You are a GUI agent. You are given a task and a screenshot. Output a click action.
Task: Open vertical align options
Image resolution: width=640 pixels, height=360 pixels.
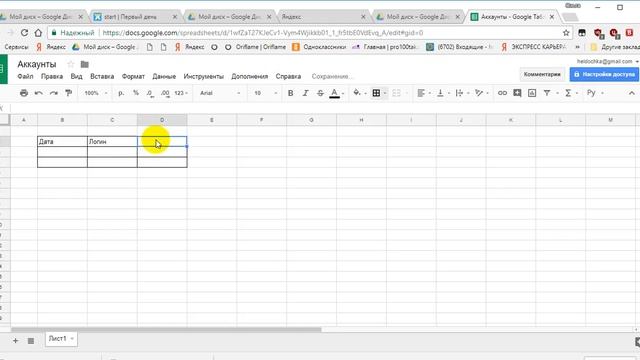(x=440, y=93)
